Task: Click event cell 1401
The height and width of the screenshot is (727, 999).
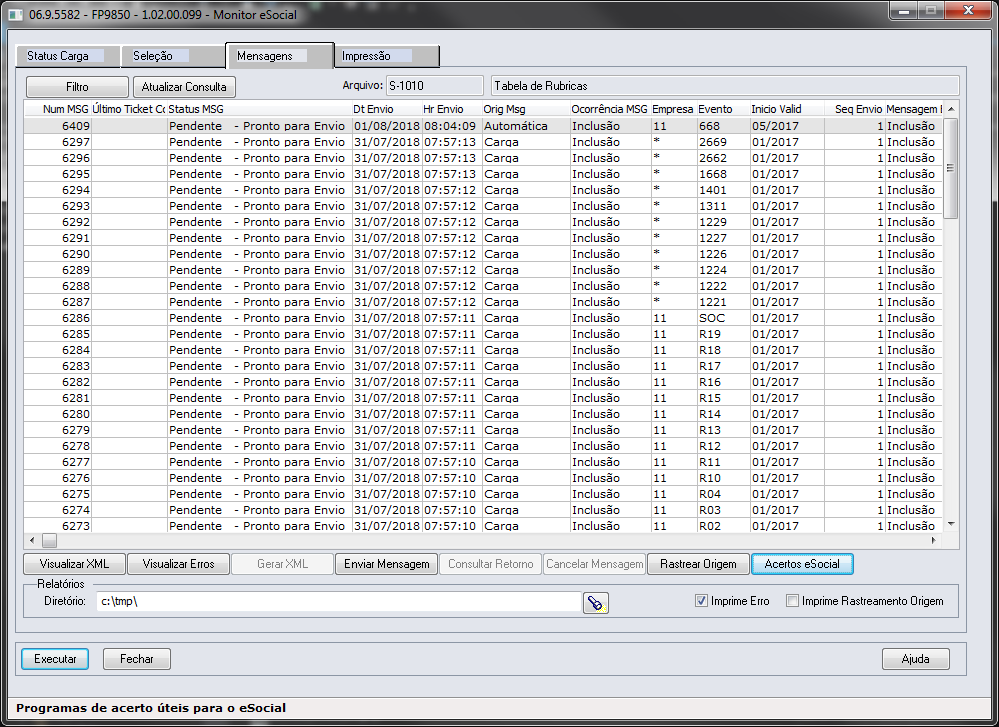Action: (x=724, y=190)
